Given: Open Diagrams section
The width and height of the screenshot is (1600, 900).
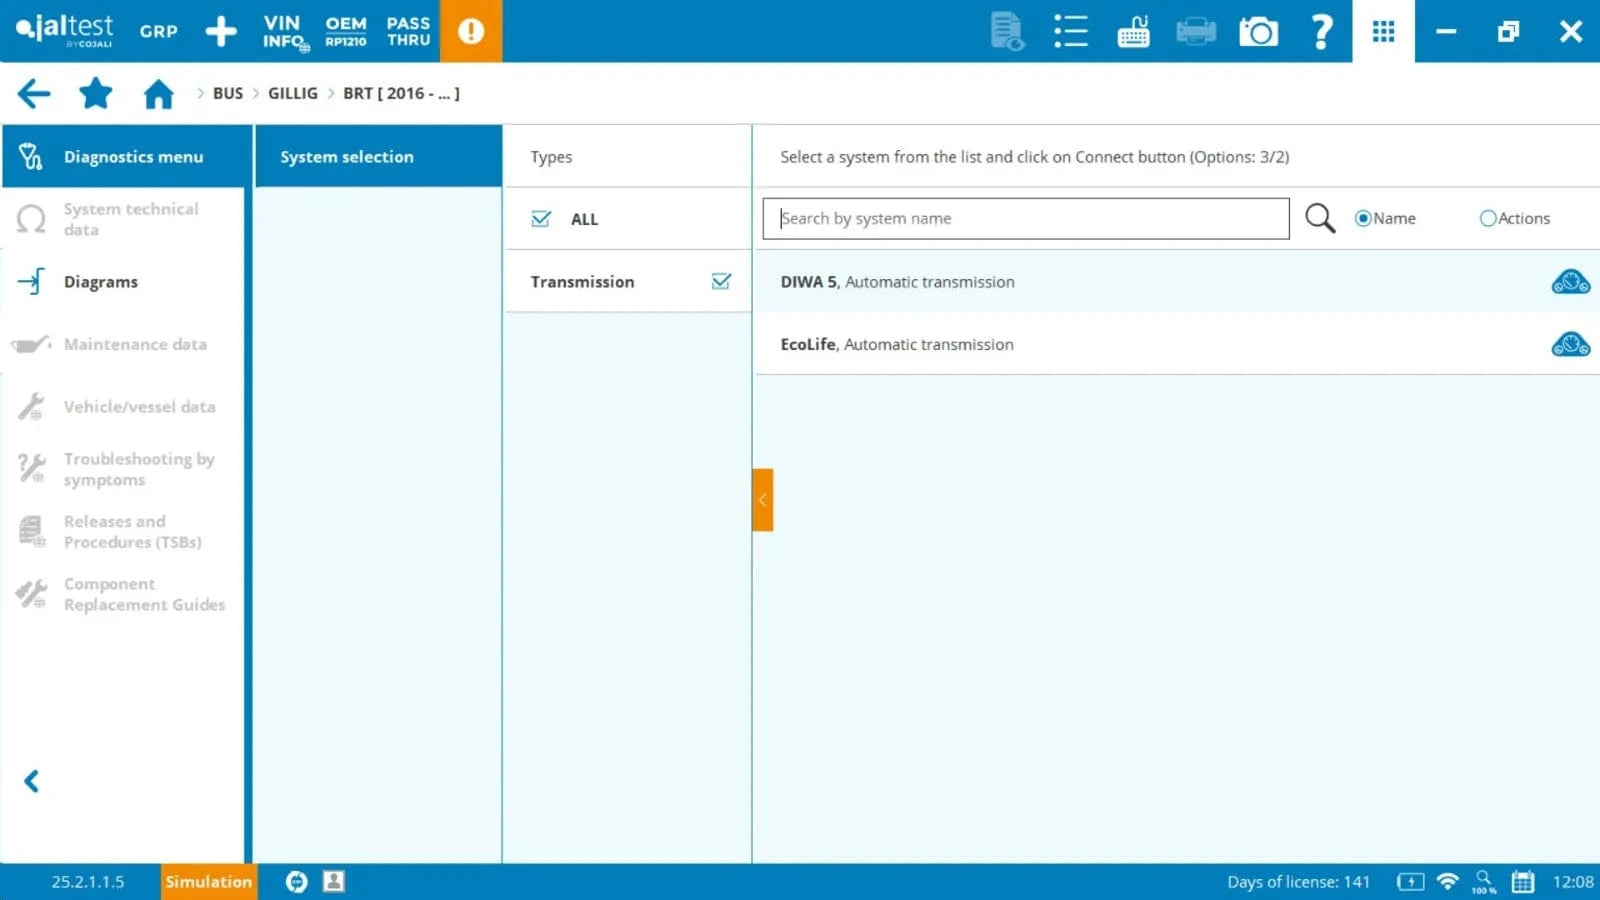Looking at the screenshot, I should (x=123, y=282).
